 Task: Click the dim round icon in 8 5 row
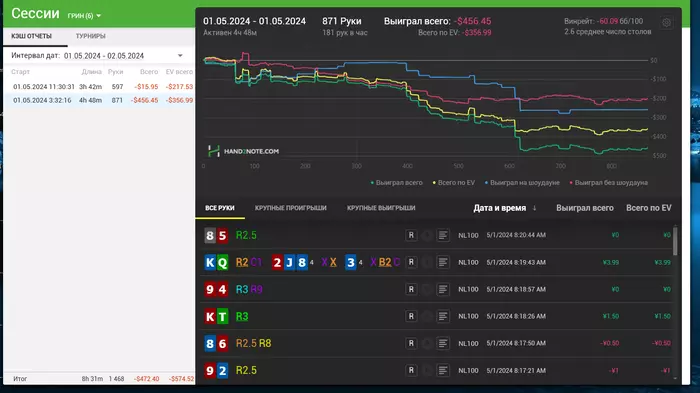(427, 235)
